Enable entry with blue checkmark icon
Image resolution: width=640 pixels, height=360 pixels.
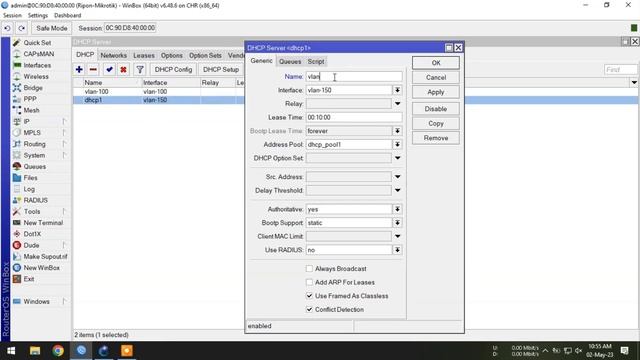click(109, 69)
